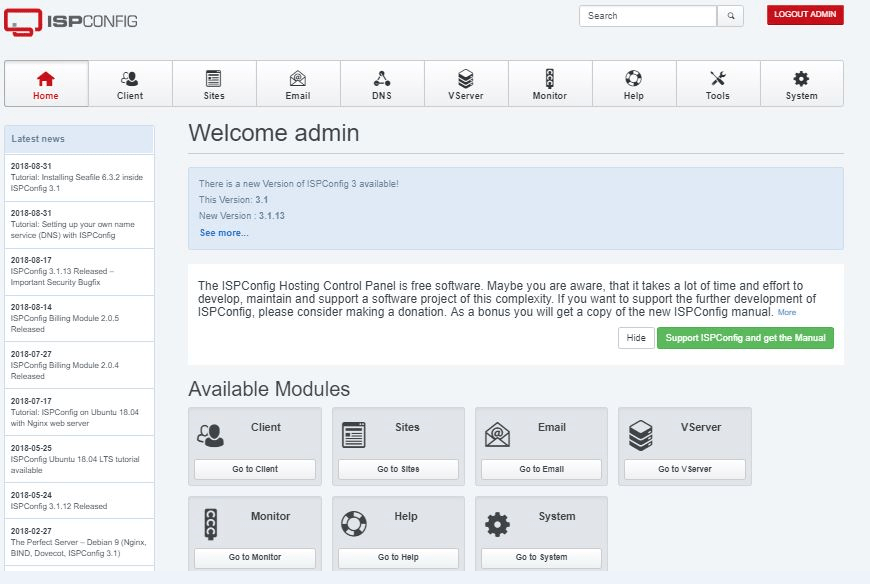Open the Help tab label
870x584 pixels.
[634, 96]
